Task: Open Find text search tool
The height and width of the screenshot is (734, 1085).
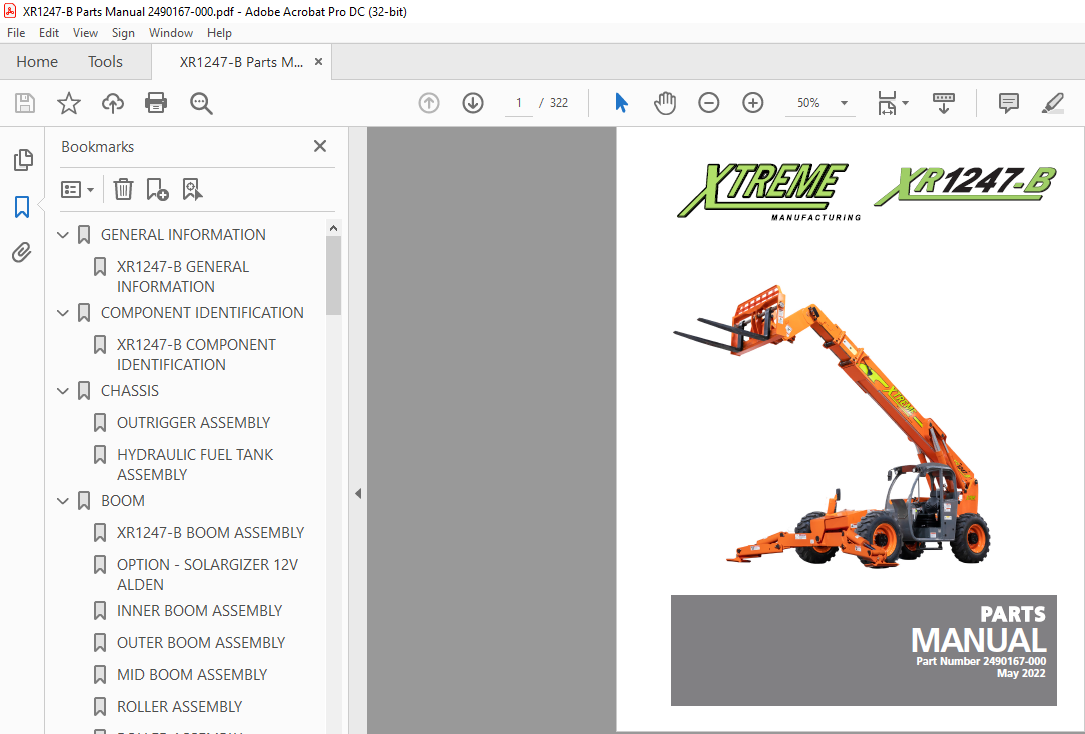Action: click(201, 103)
